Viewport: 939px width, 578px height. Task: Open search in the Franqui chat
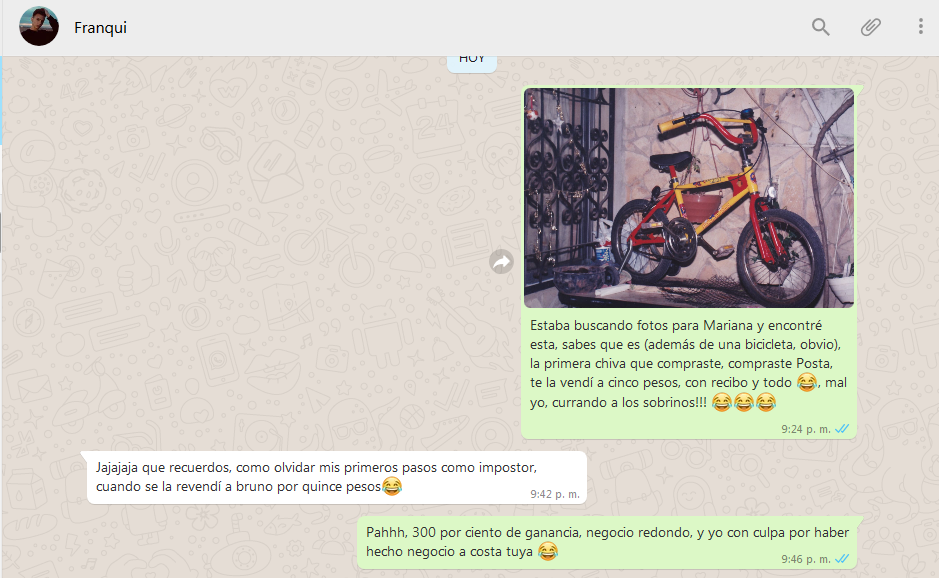tap(821, 27)
